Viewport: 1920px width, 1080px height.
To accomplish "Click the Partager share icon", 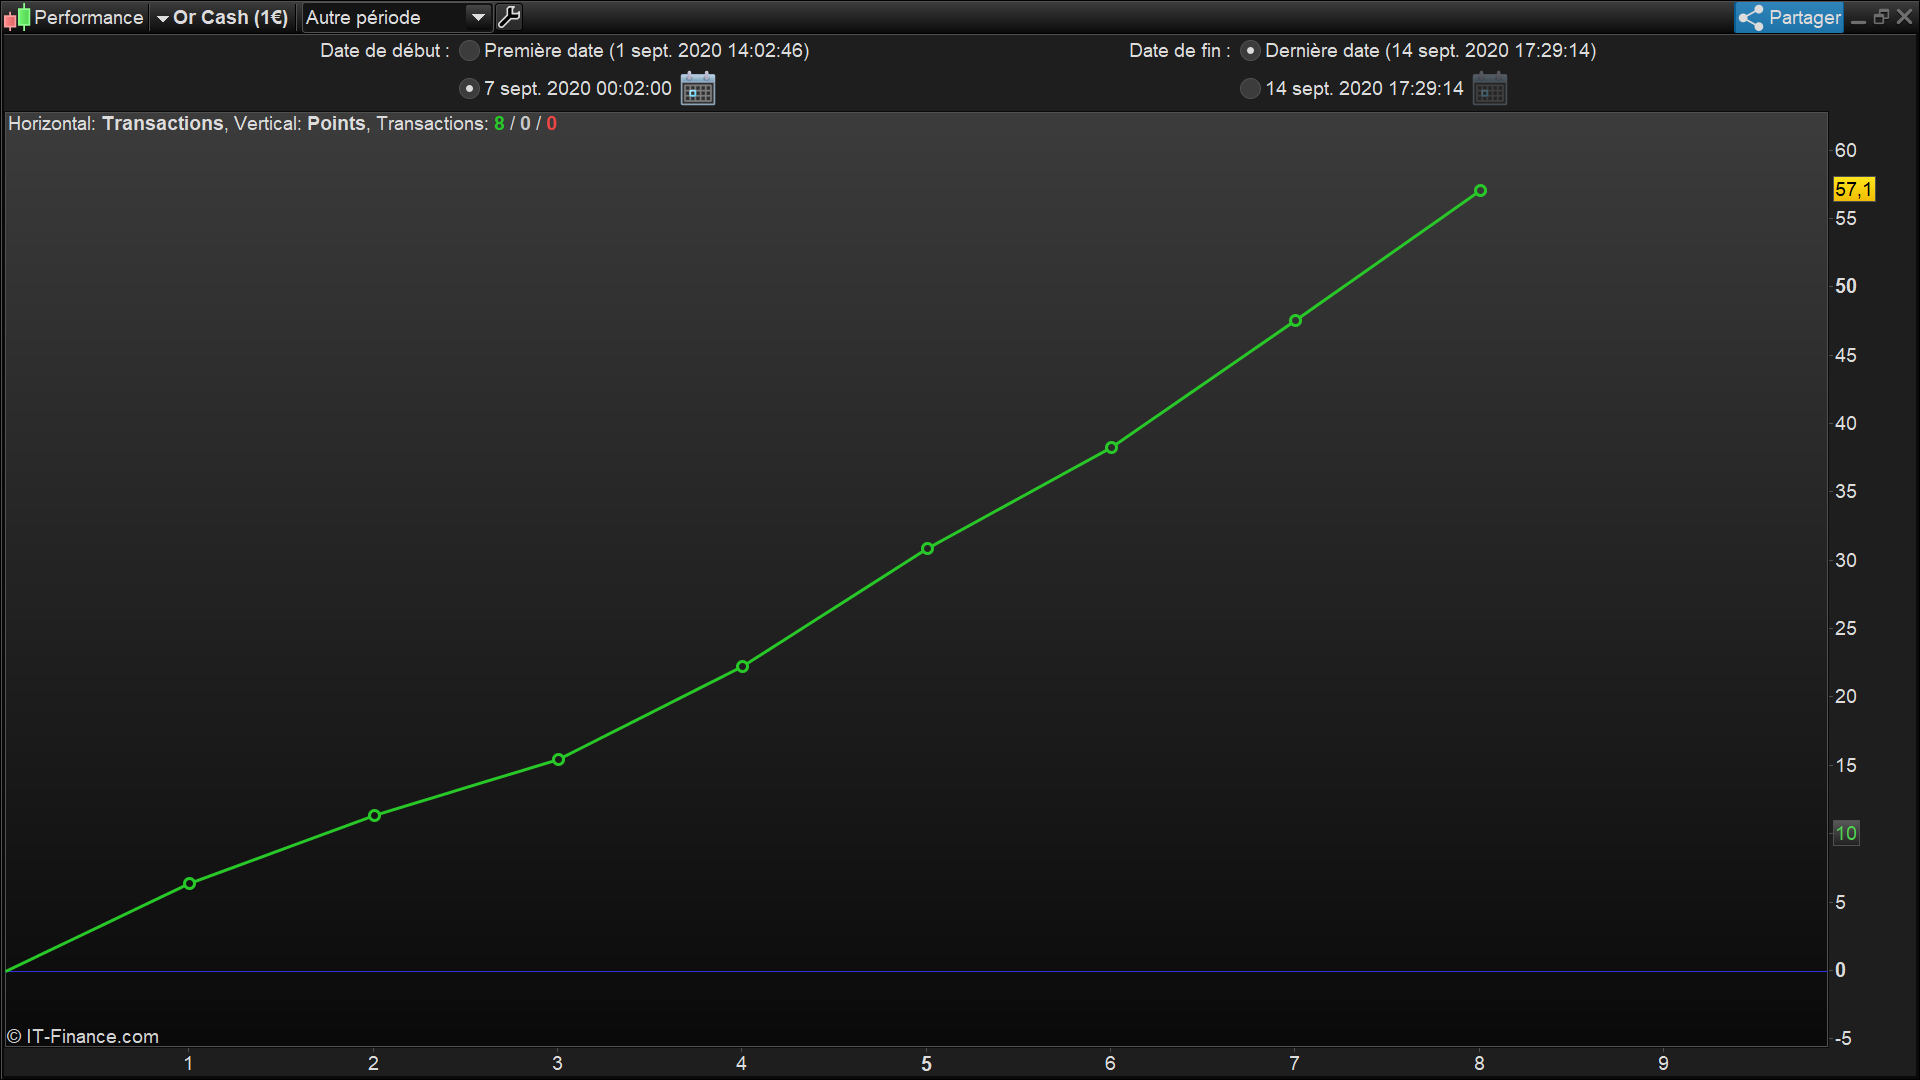I will [1751, 17].
